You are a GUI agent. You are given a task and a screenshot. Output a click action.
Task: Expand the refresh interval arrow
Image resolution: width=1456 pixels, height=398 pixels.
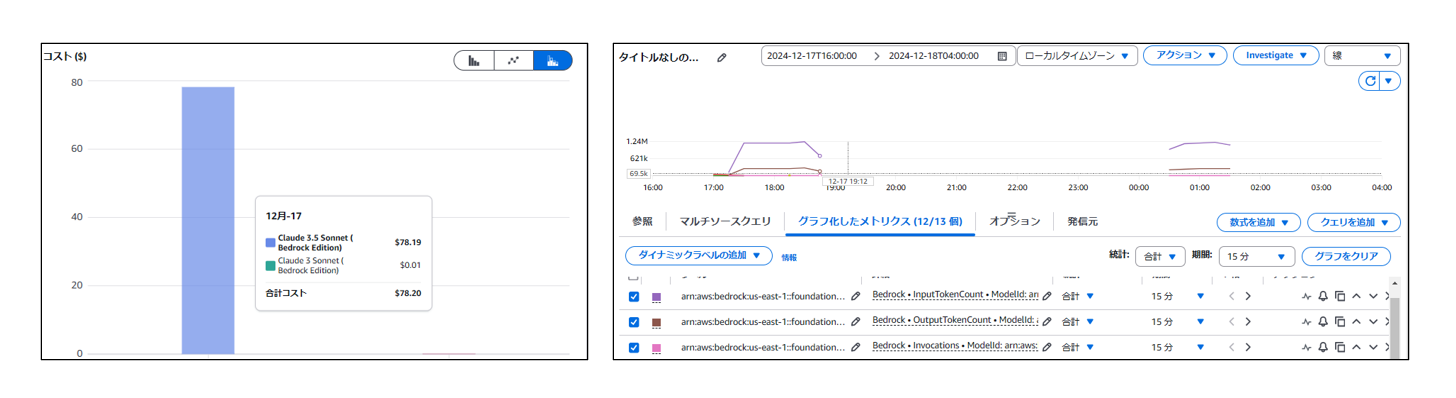click(1390, 81)
